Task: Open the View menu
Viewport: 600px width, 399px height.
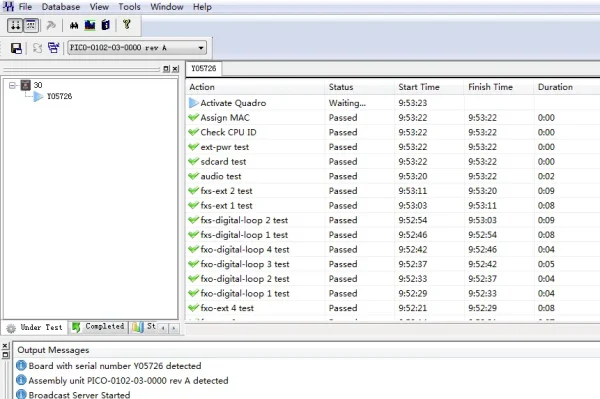Action: tap(99, 7)
